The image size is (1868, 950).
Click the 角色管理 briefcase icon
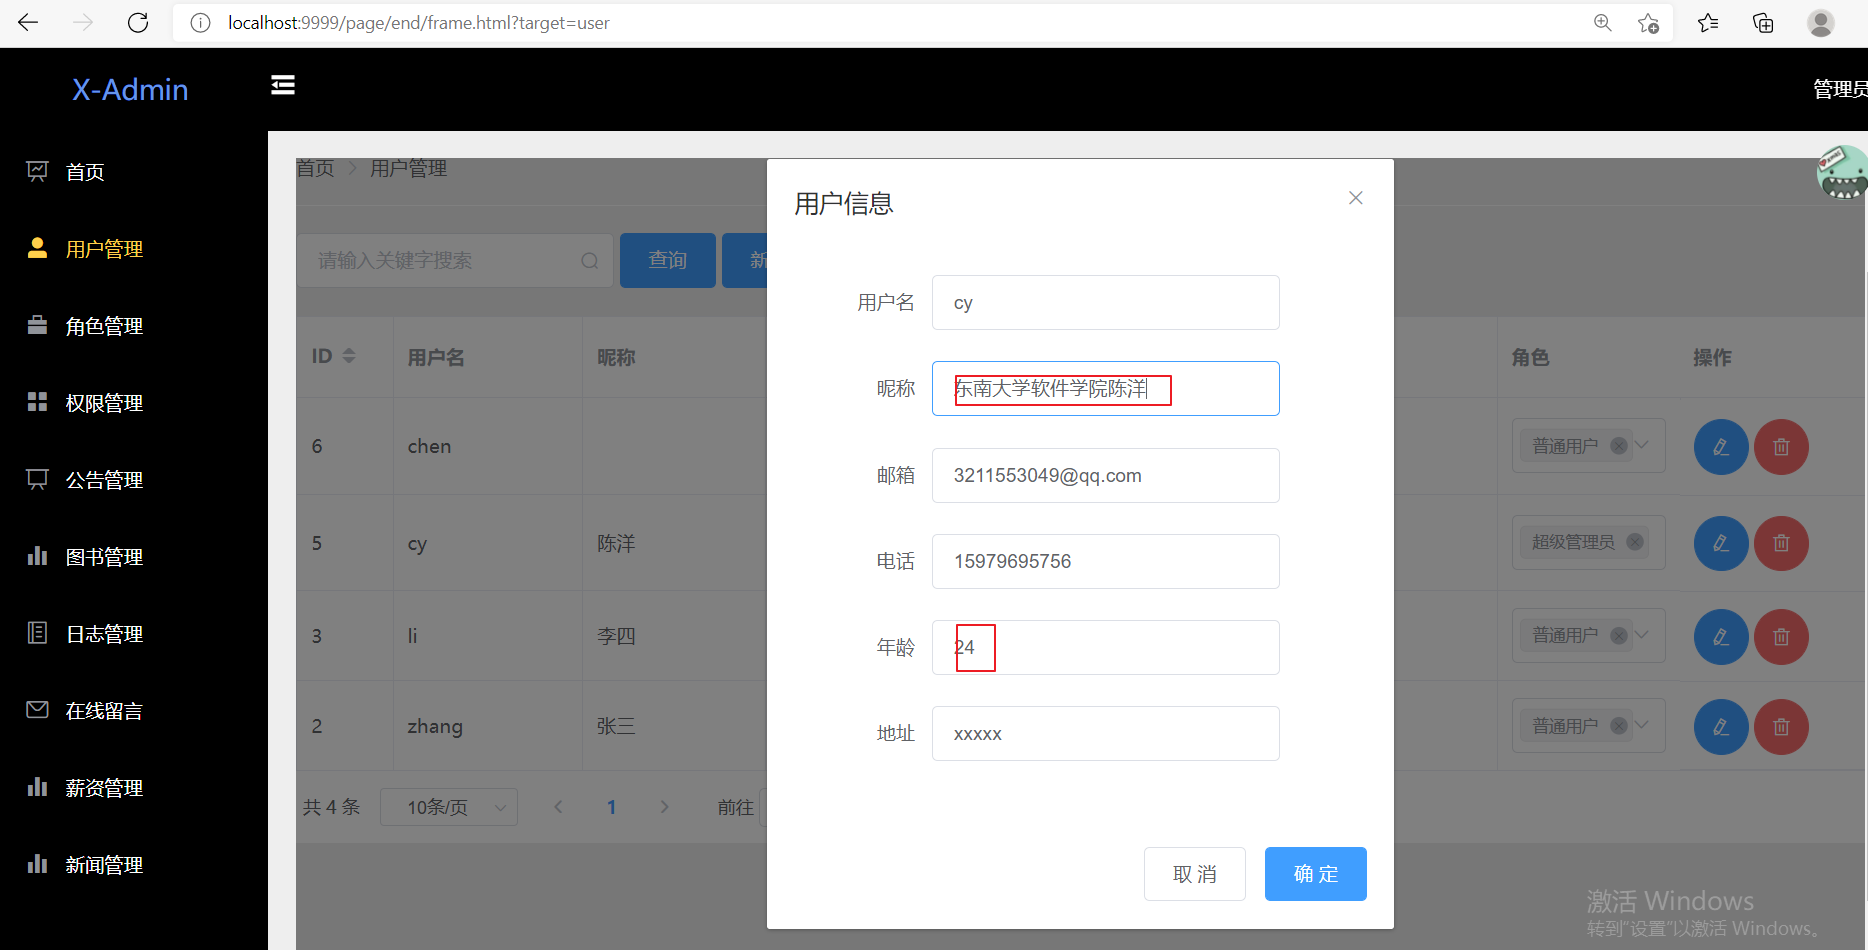tap(37, 325)
